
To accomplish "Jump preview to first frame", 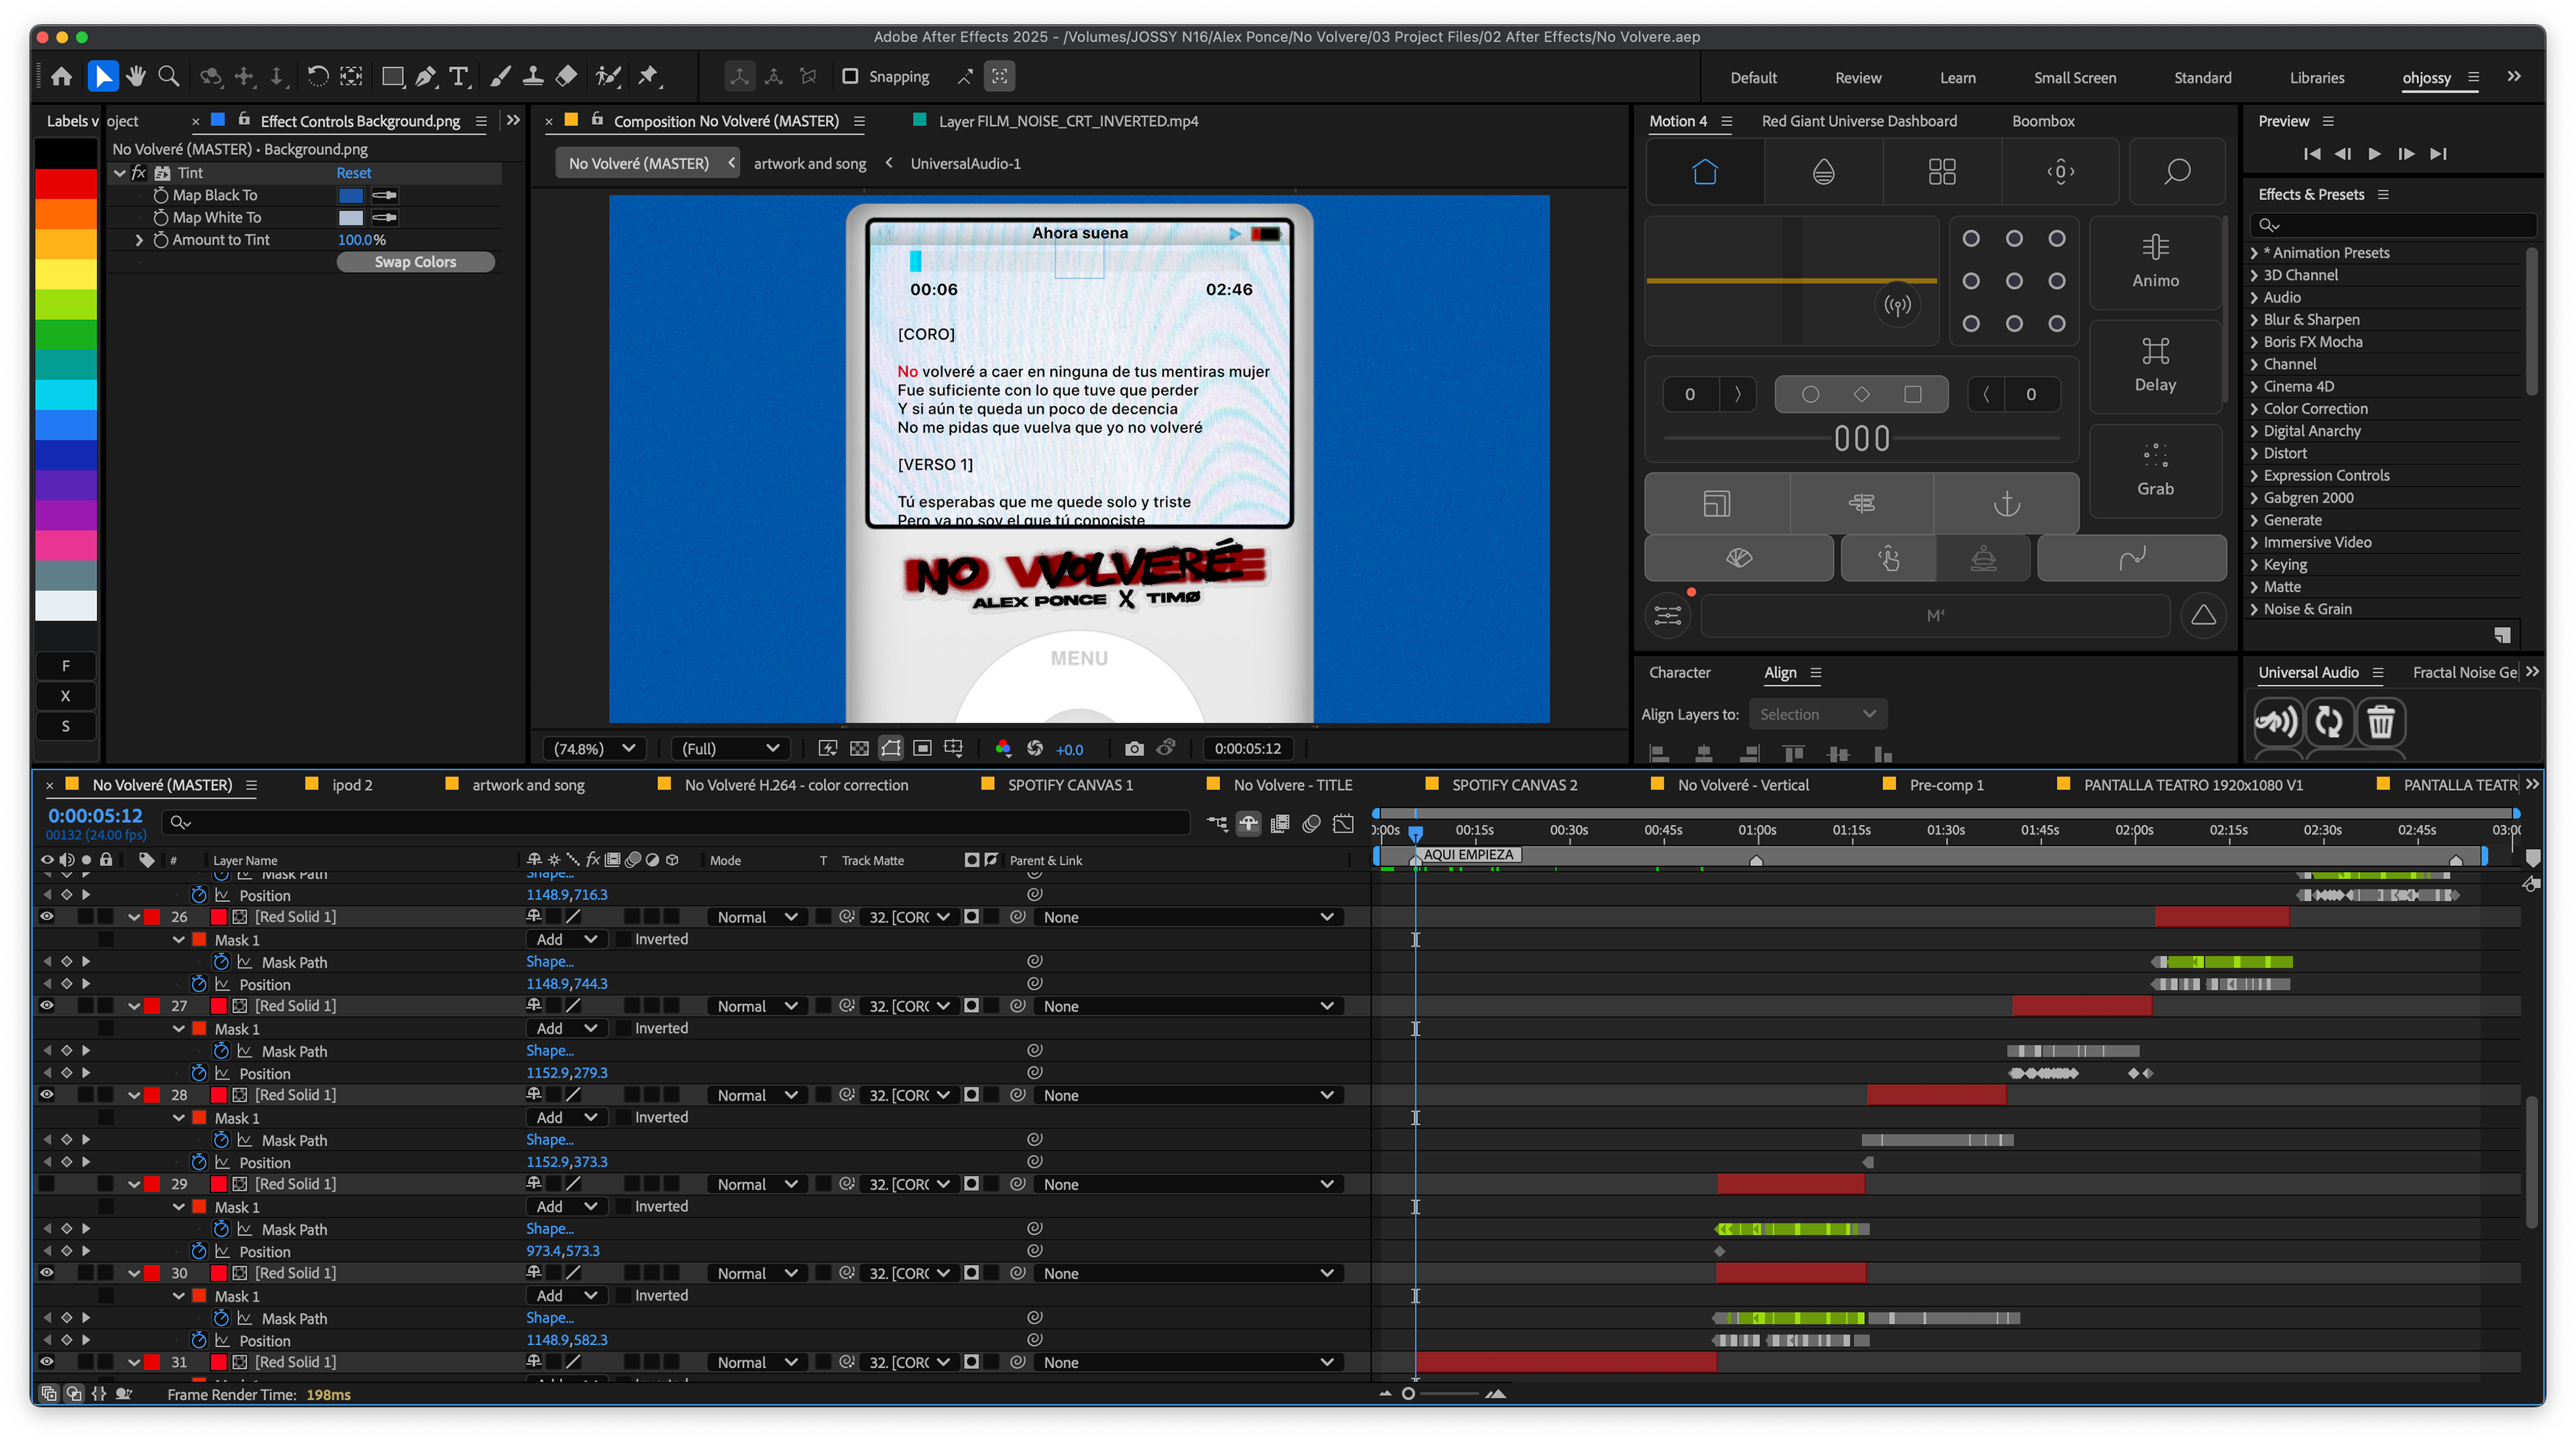I will (x=2311, y=154).
